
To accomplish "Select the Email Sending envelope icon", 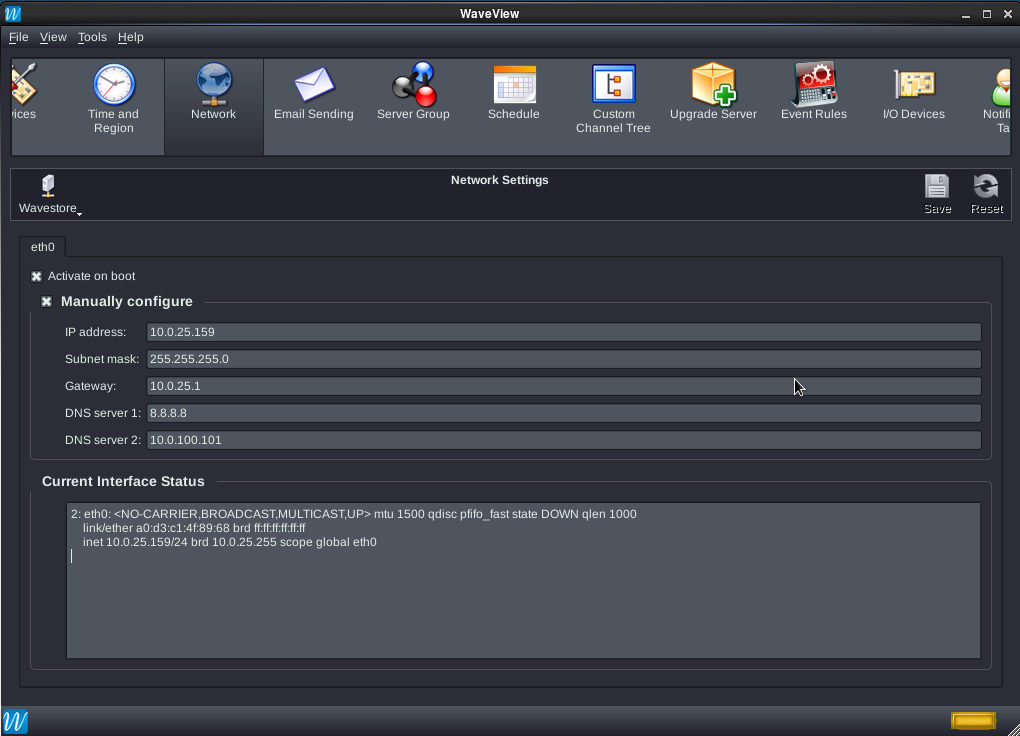I will tap(313, 86).
